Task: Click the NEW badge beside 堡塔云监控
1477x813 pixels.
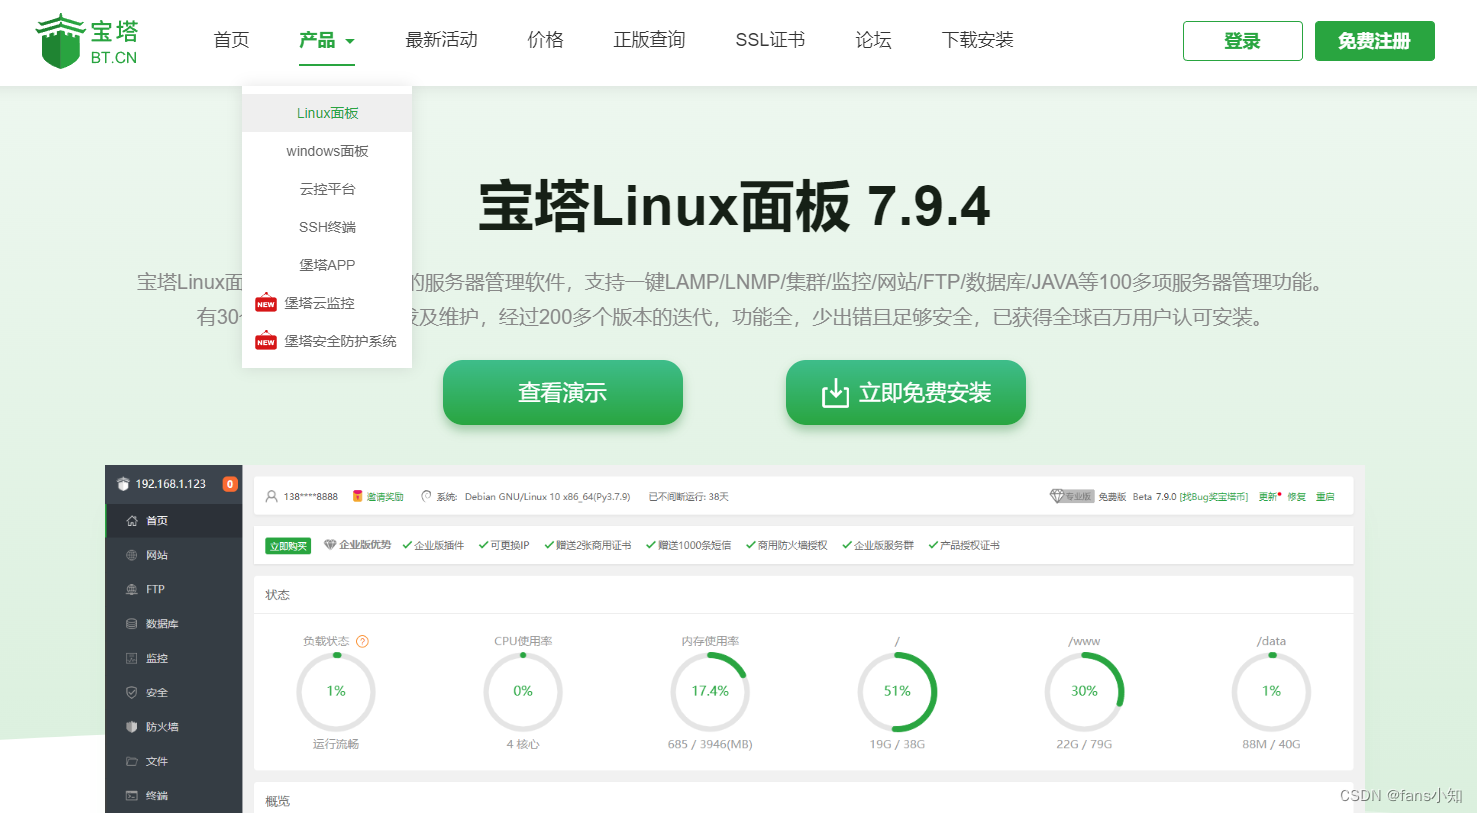Action: coord(266,303)
